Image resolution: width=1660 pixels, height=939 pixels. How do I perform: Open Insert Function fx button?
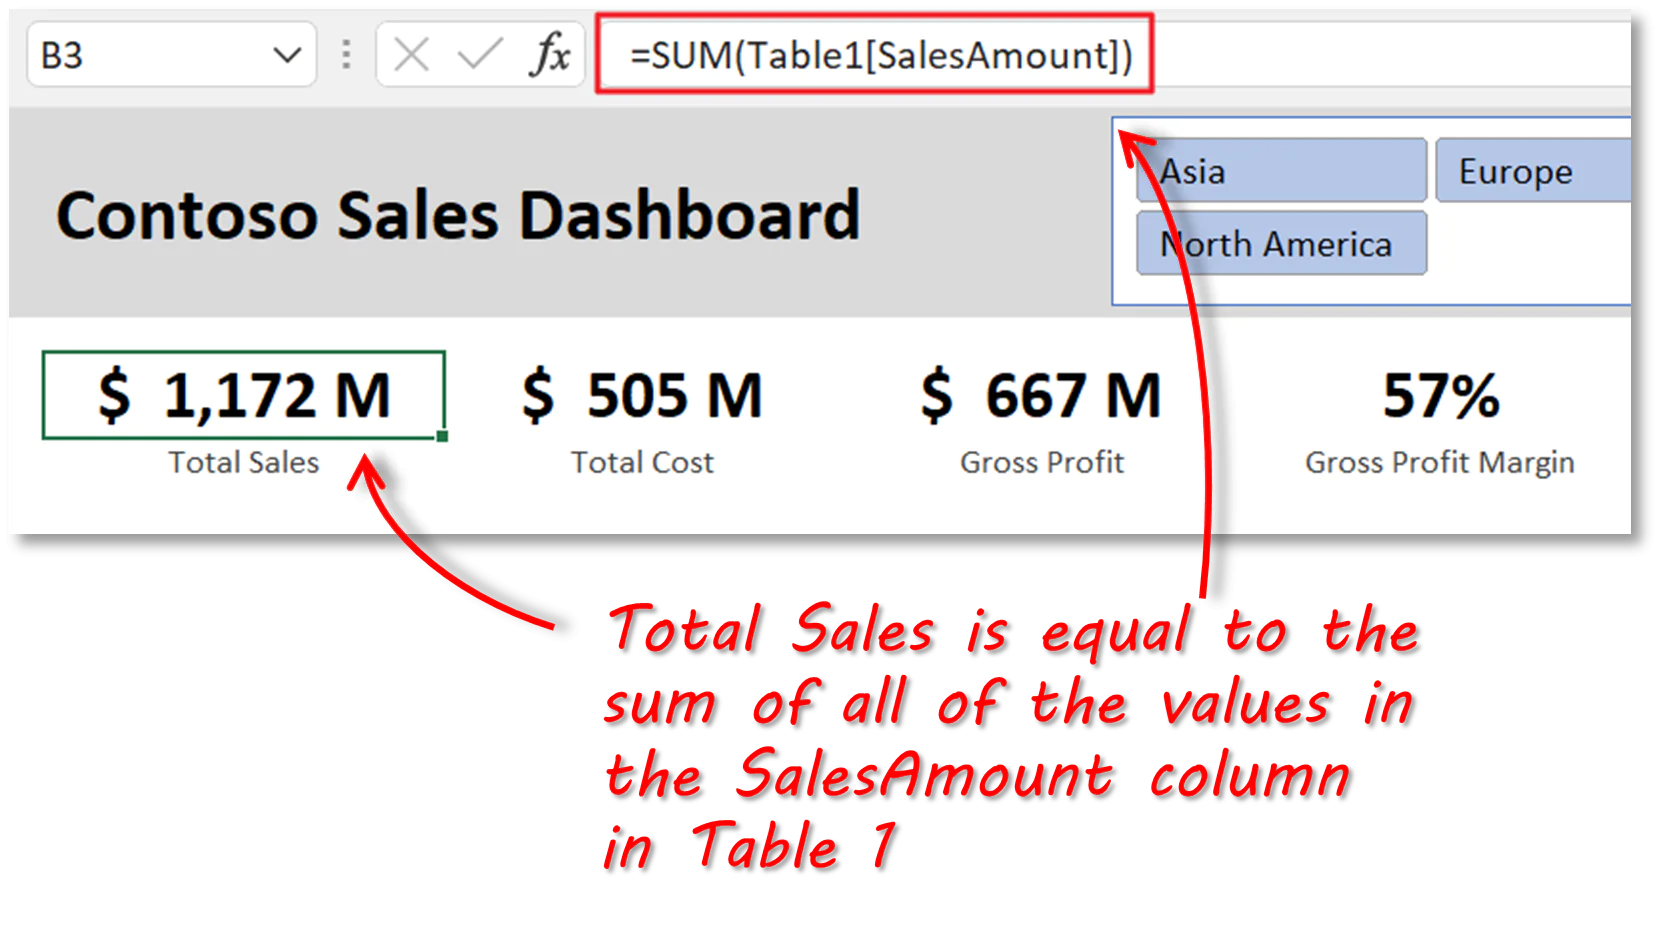(x=550, y=54)
